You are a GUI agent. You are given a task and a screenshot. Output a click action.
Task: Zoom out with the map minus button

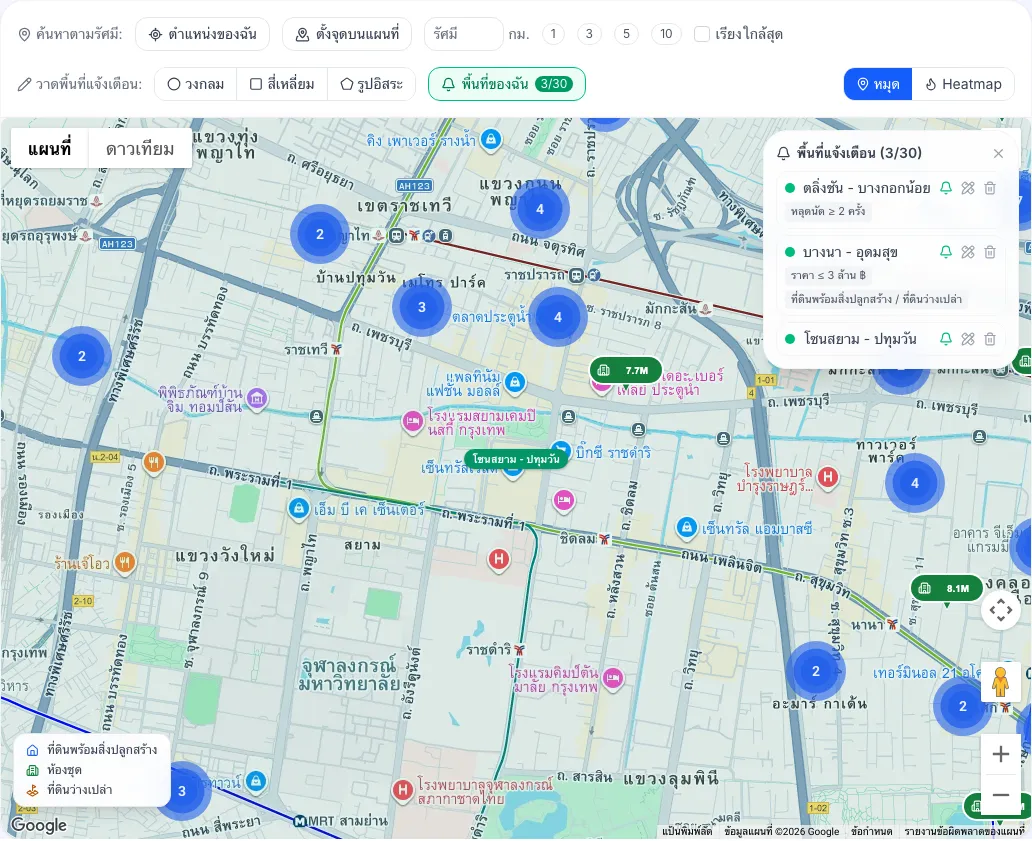click(1000, 795)
